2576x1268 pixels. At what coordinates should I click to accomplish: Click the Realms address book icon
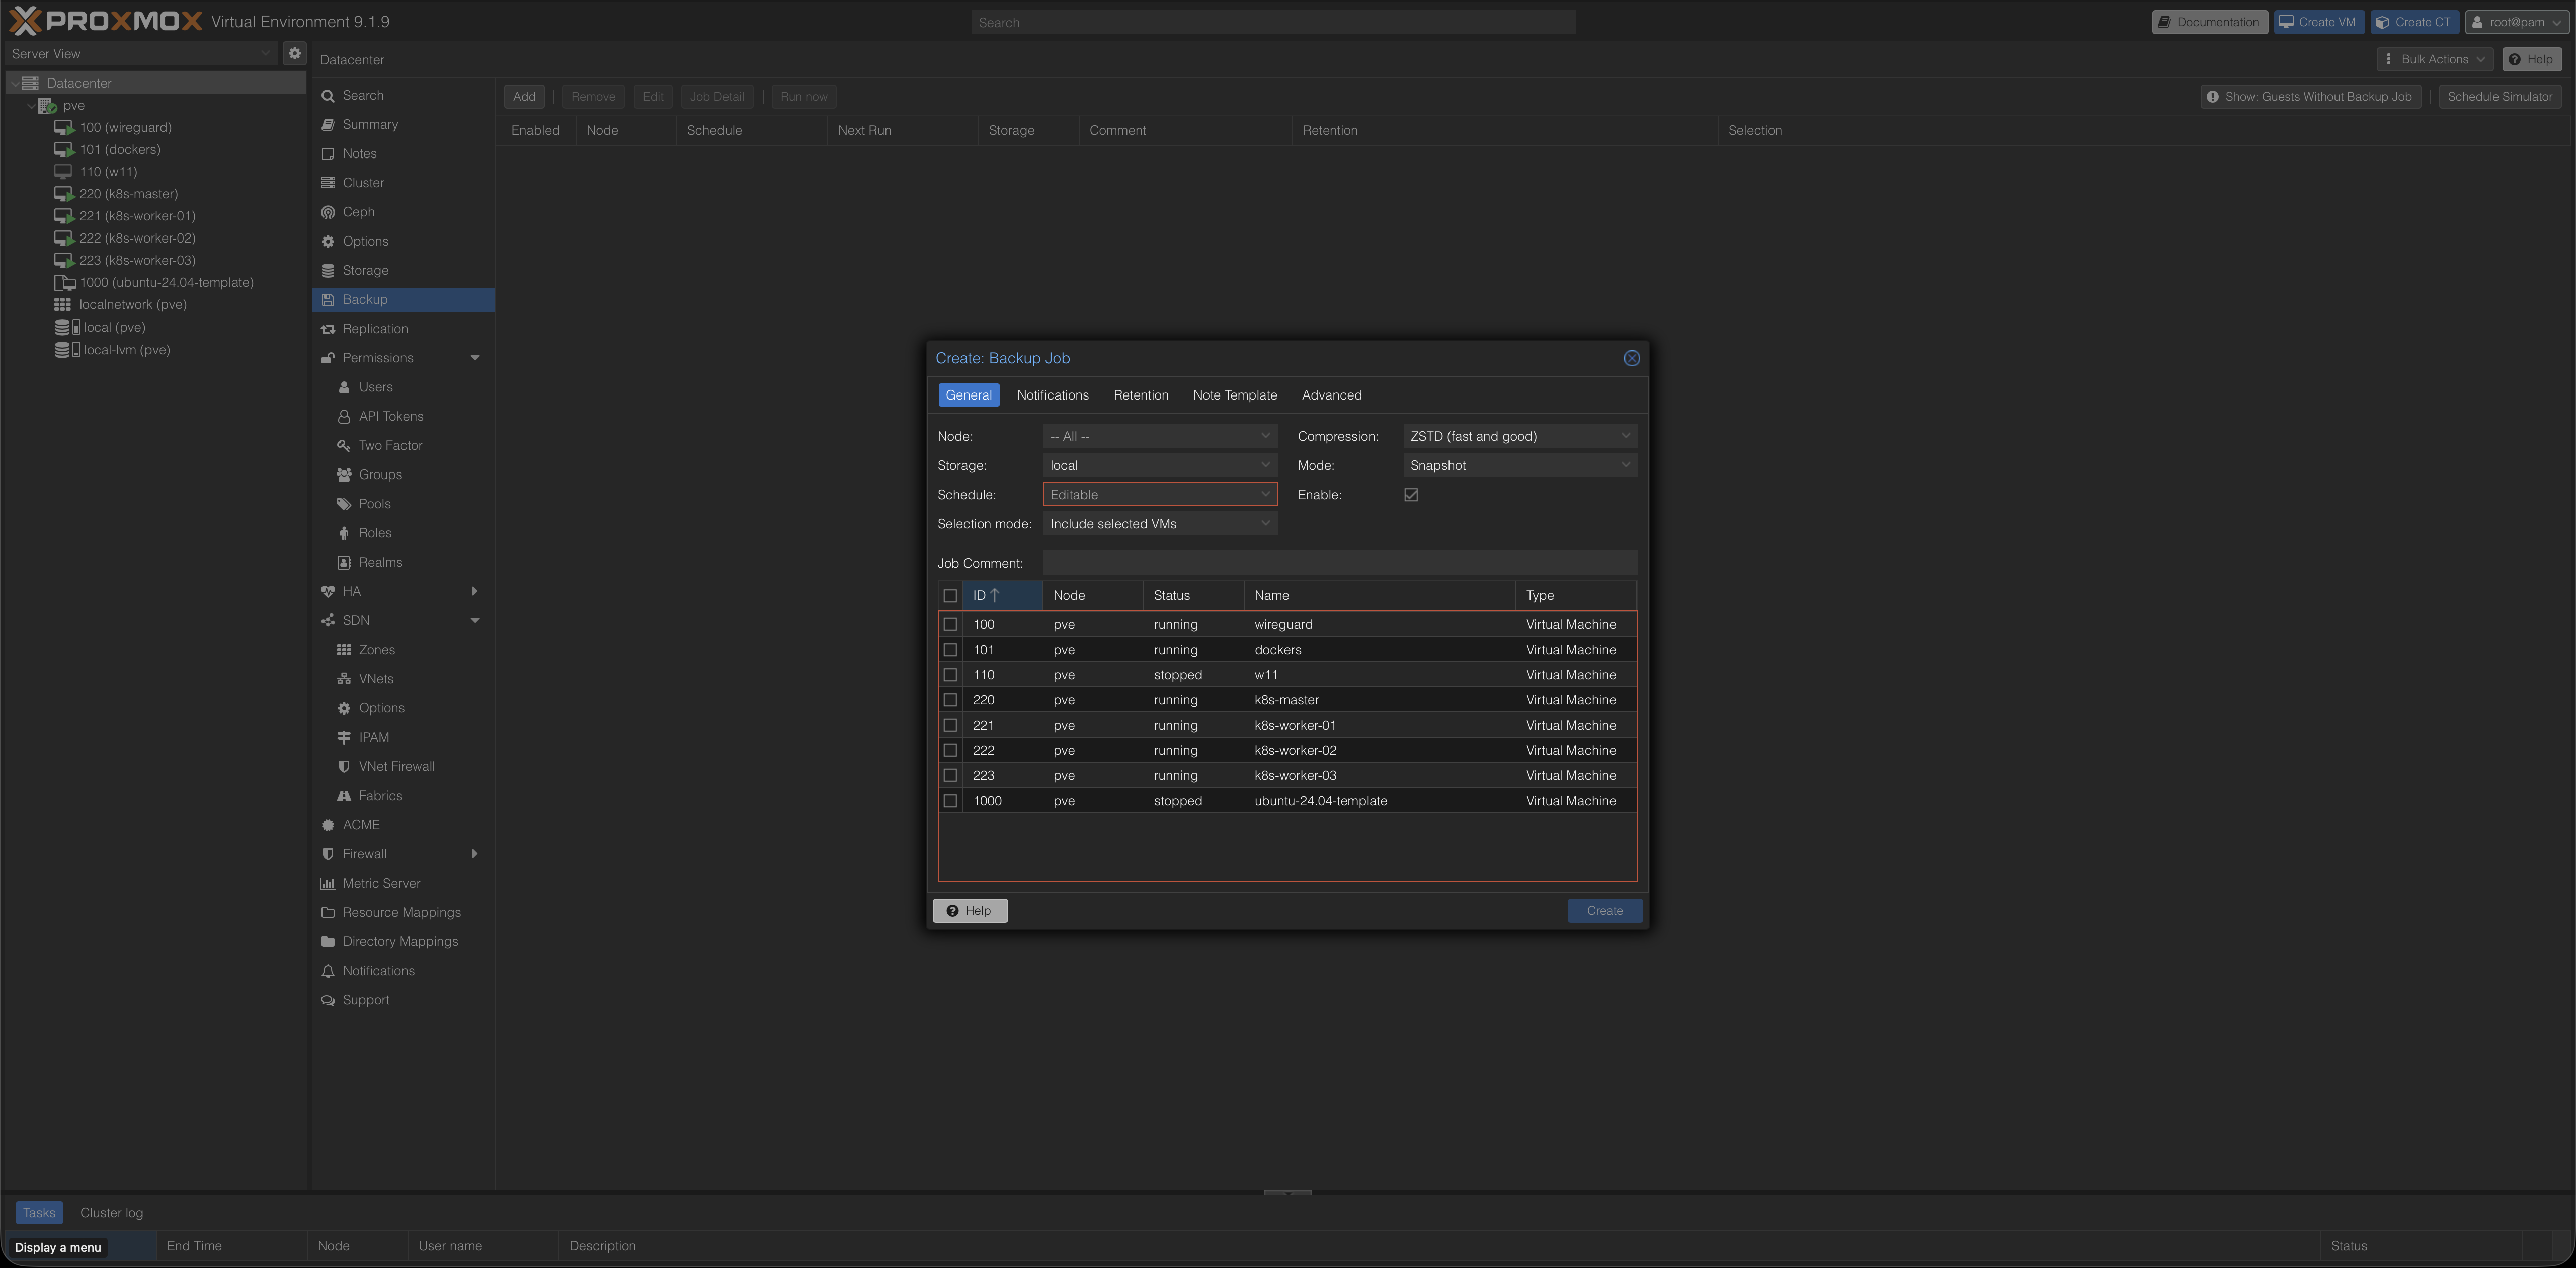[344, 562]
